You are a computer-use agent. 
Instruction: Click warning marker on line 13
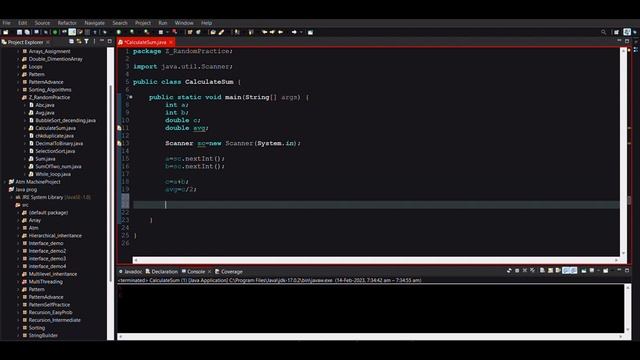[x=119, y=144]
